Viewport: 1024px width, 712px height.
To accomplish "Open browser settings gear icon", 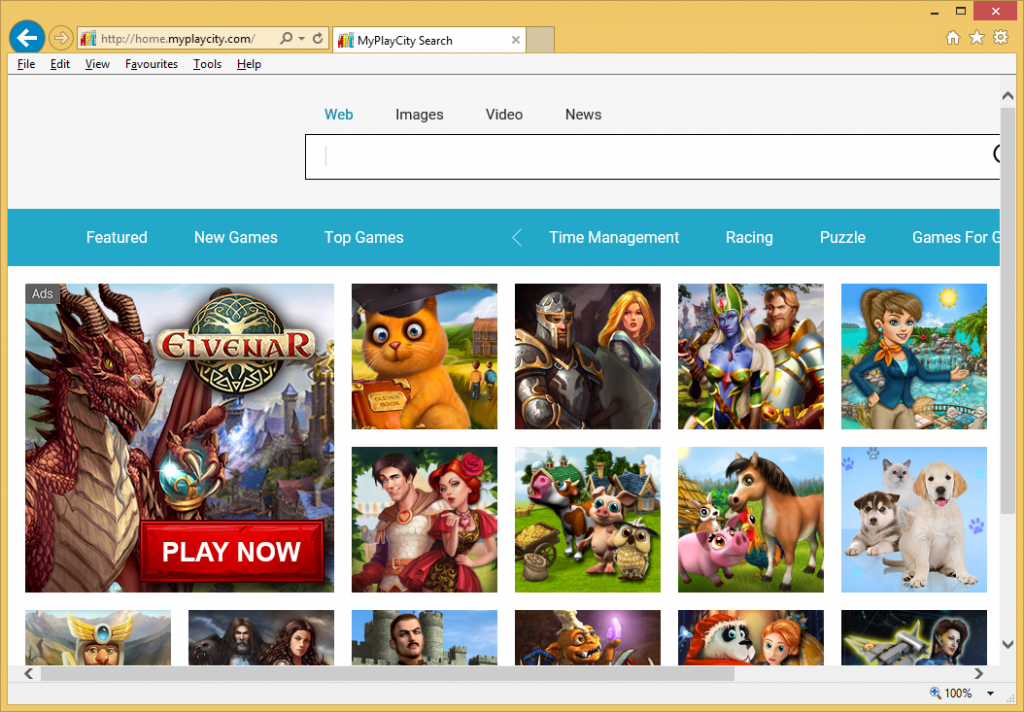I will coord(1000,37).
